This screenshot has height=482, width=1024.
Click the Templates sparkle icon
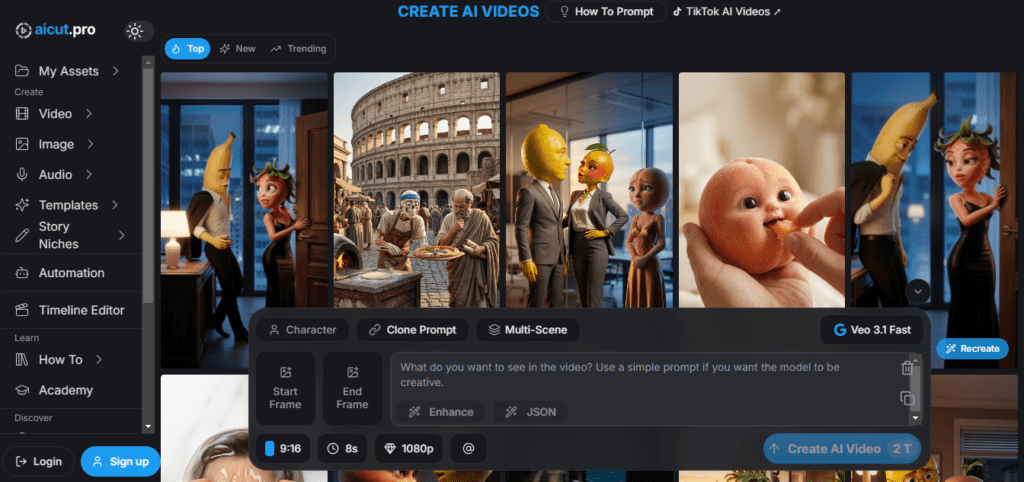tap(22, 205)
